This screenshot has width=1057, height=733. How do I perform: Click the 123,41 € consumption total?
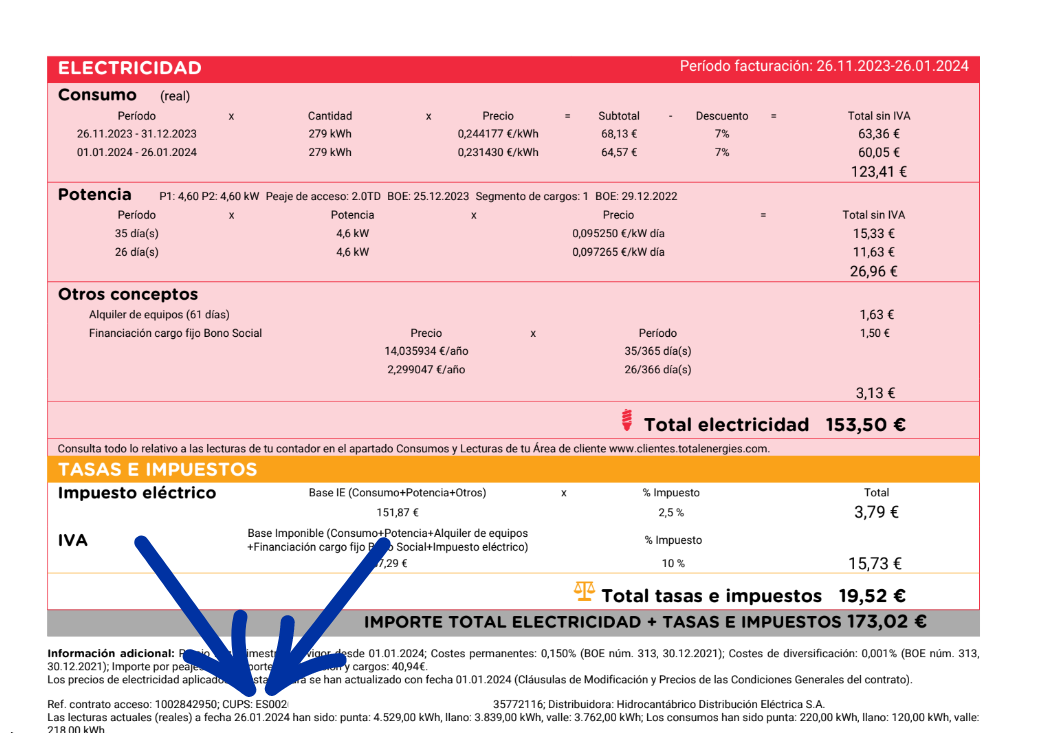878,172
